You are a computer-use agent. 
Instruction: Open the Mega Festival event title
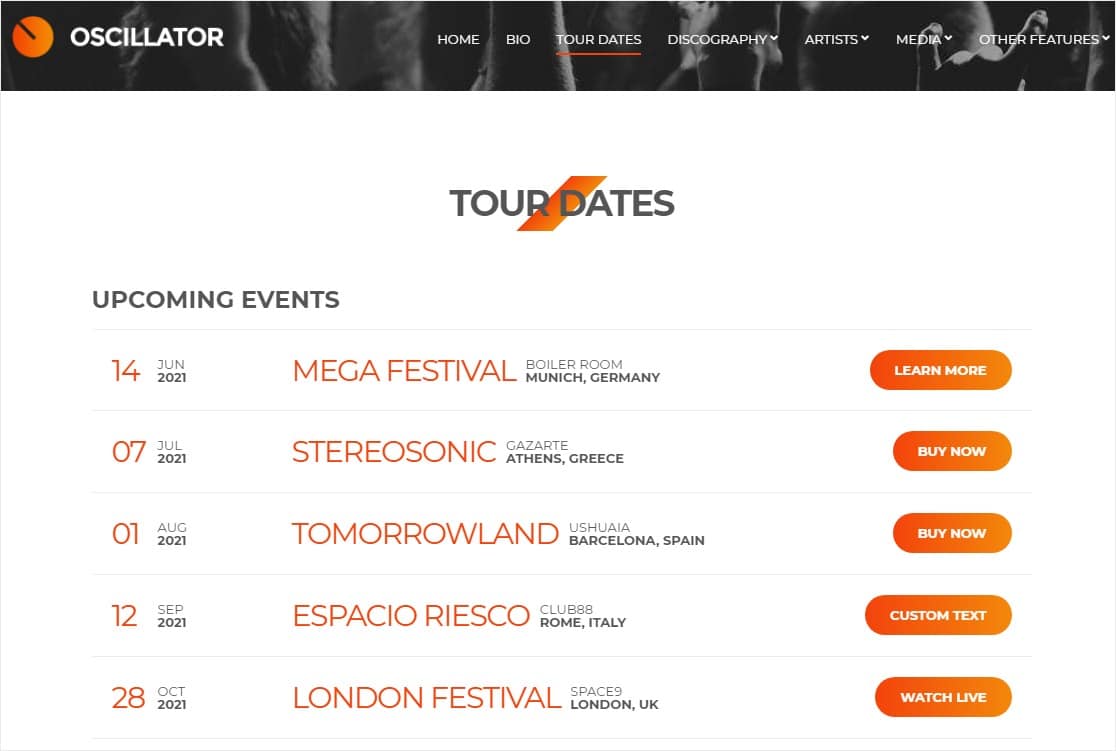point(404,371)
